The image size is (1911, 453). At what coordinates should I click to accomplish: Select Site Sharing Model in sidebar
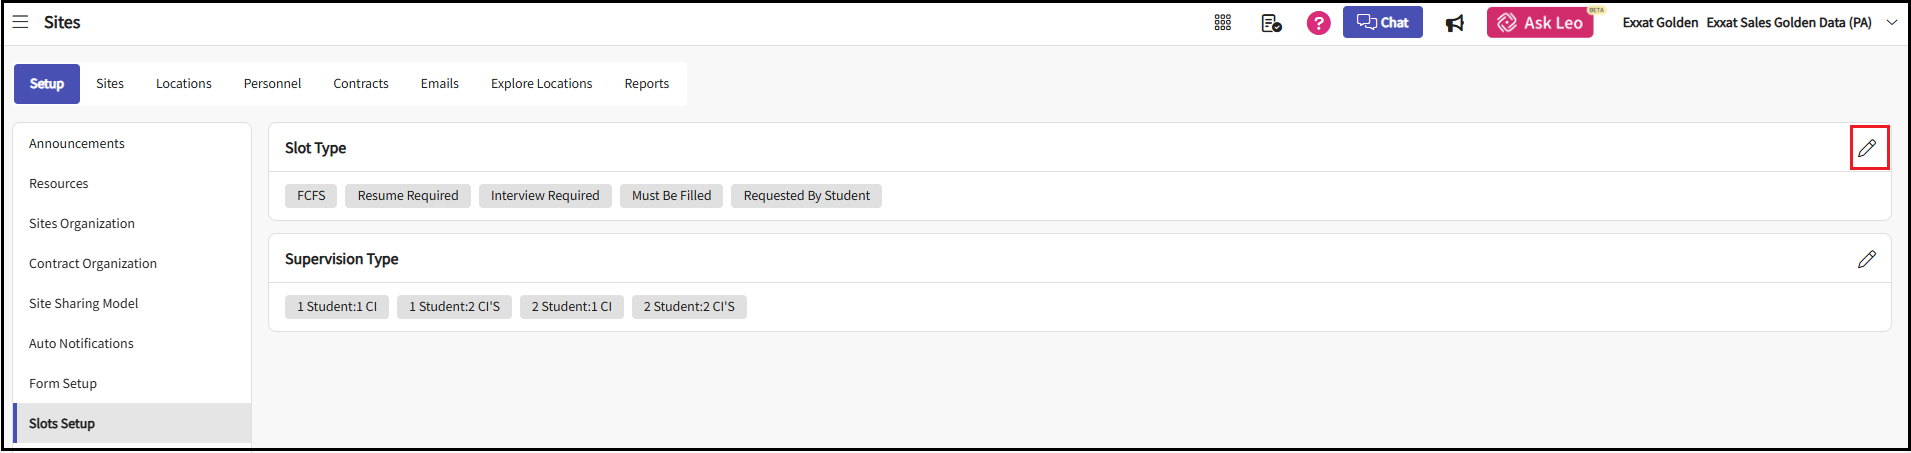(x=84, y=304)
